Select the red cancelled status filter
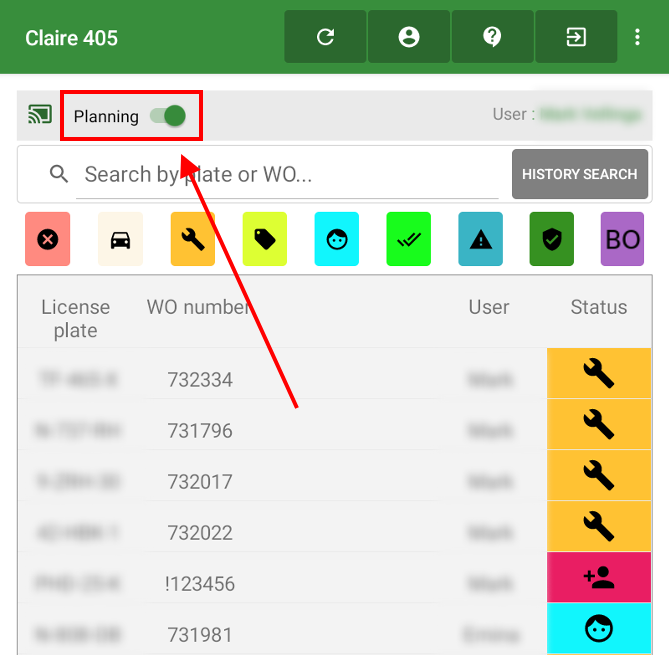 tap(48, 239)
